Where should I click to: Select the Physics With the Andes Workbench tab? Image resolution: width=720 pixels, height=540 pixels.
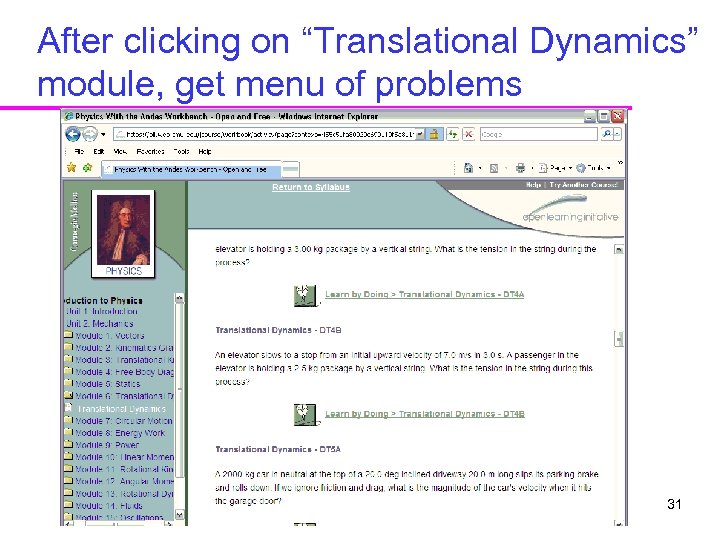click(x=191, y=169)
